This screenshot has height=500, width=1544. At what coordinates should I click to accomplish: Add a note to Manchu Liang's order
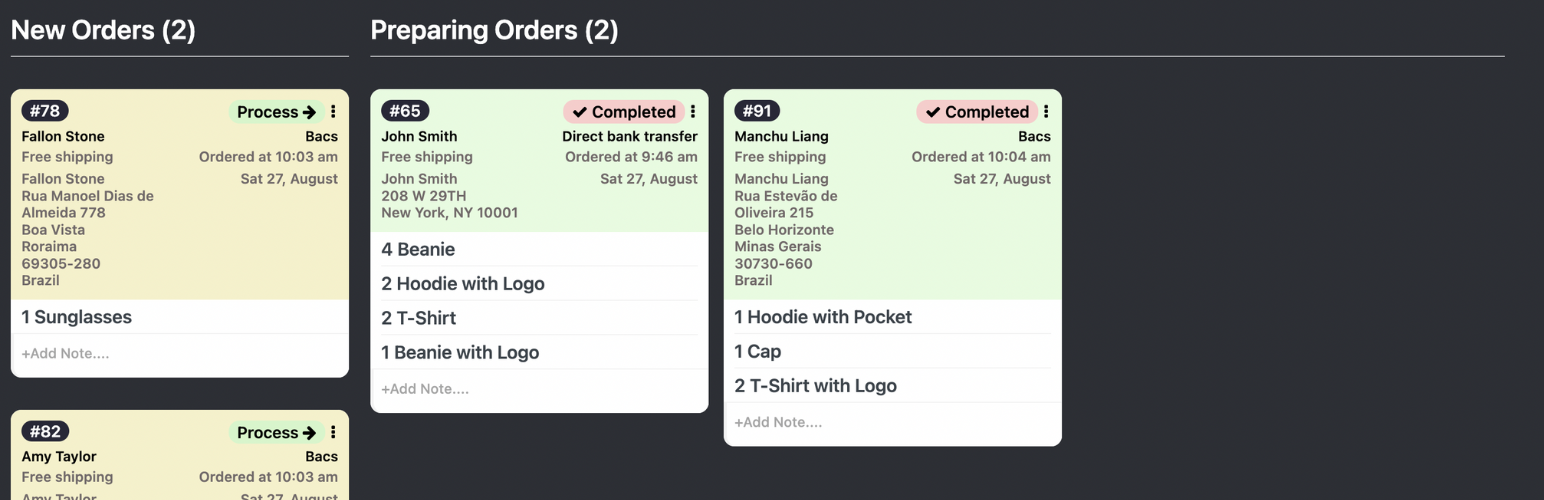778,423
